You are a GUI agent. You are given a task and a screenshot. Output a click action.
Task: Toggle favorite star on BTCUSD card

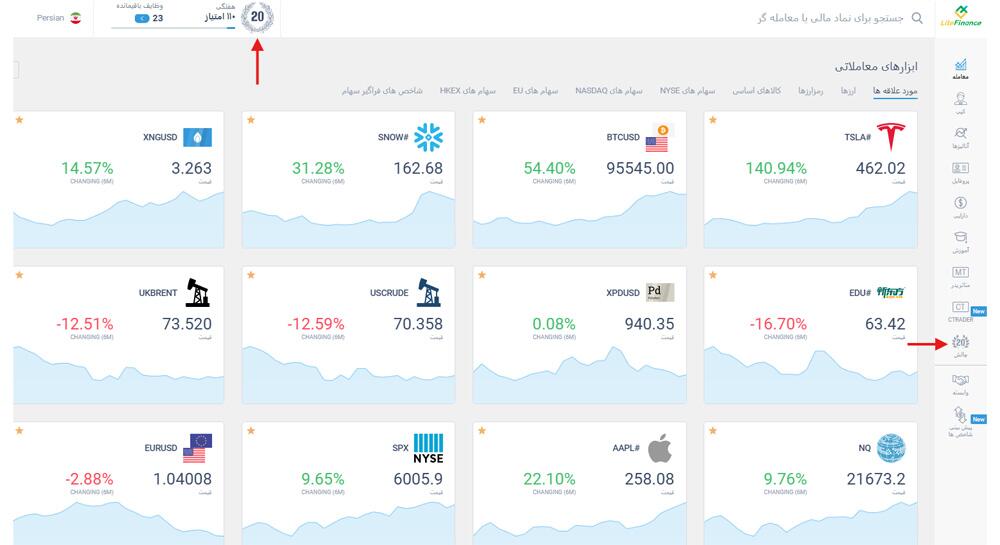click(x=482, y=120)
